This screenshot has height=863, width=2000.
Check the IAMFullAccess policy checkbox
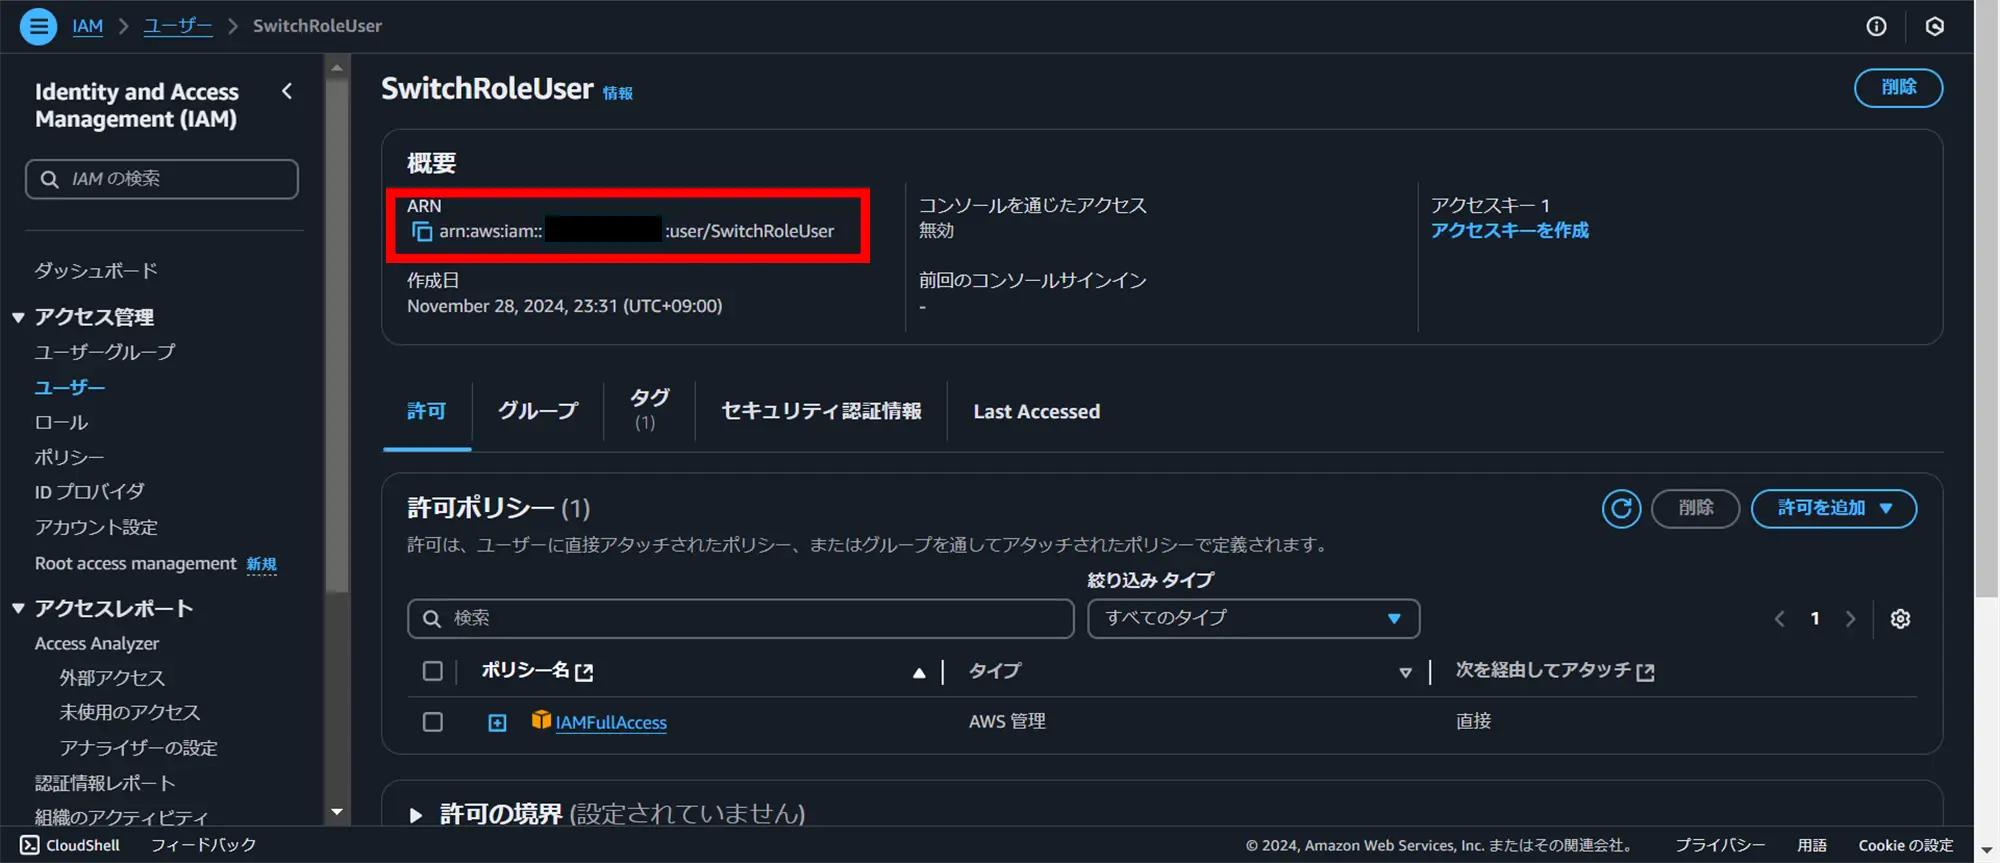pos(432,722)
